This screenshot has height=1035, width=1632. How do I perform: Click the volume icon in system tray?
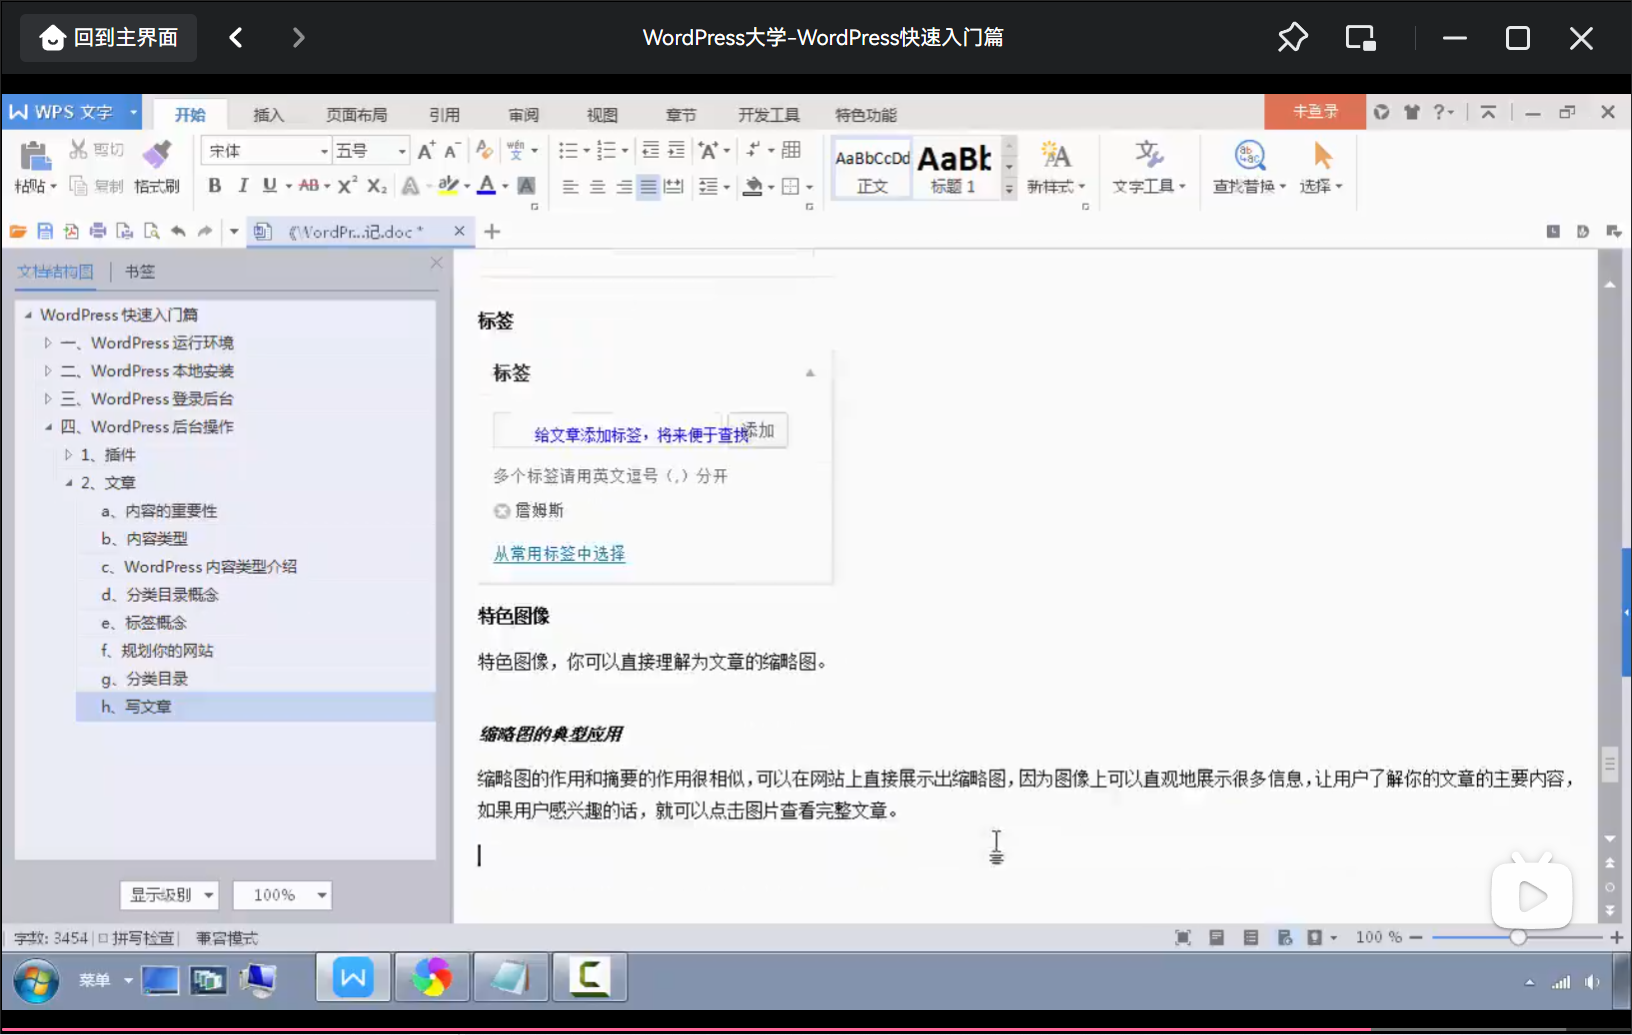pos(1592,982)
